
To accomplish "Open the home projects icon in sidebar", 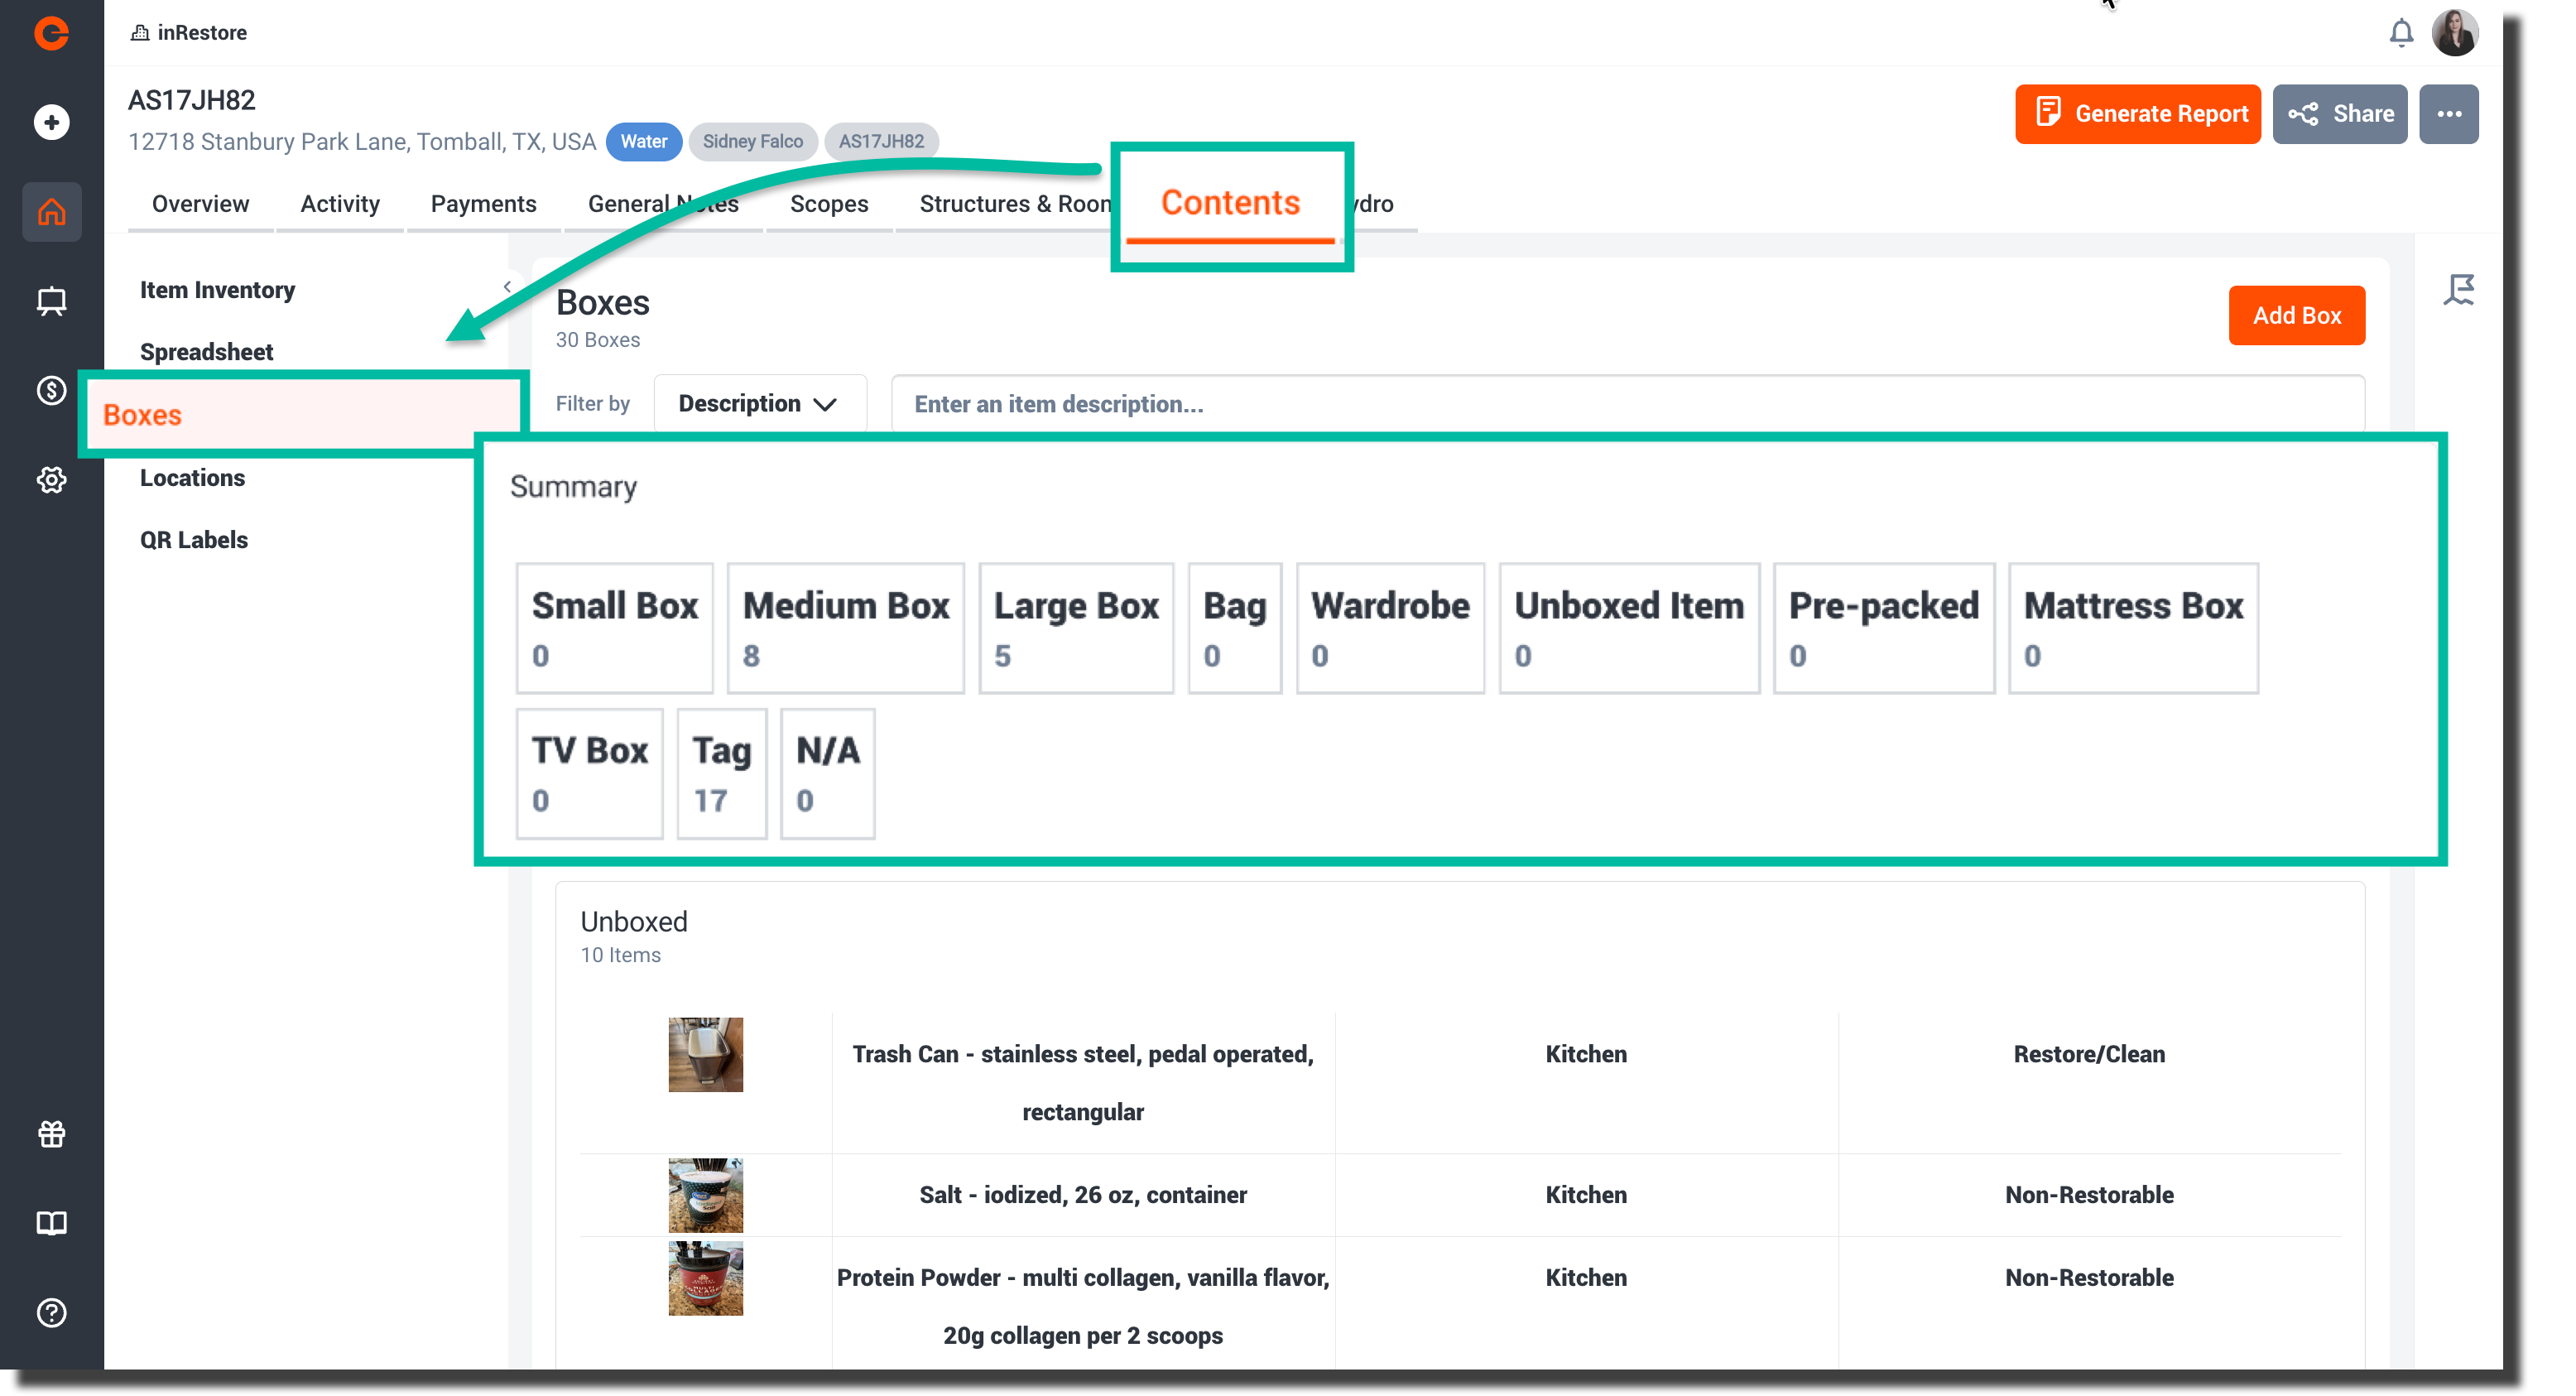I will click(51, 211).
